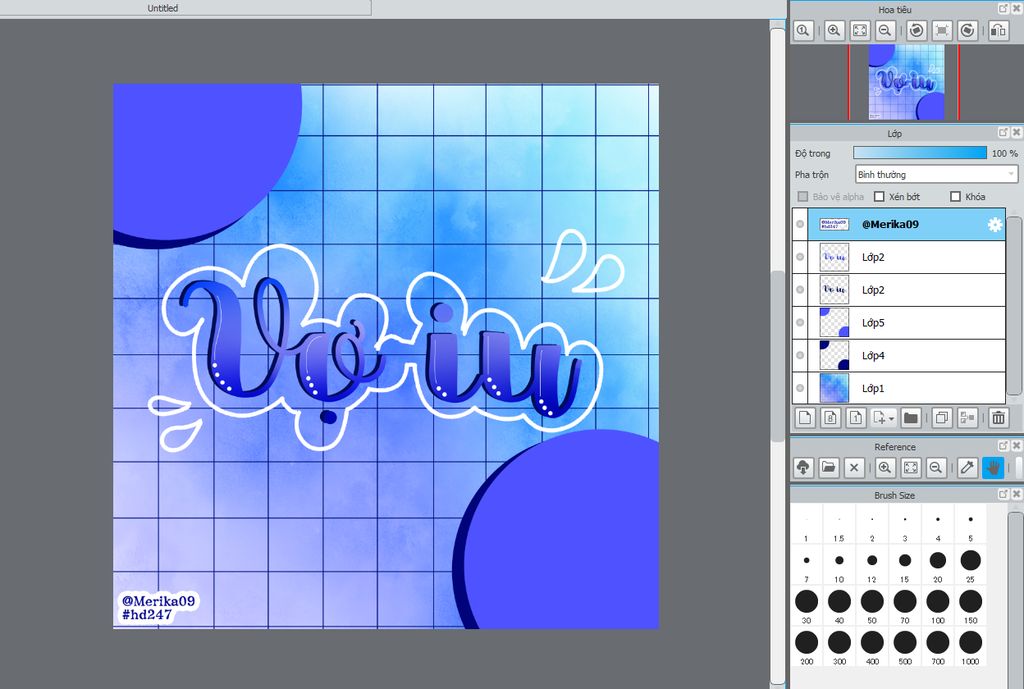This screenshot has height=689, width=1024.
Task: Choose brush size 7
Action: 807,566
